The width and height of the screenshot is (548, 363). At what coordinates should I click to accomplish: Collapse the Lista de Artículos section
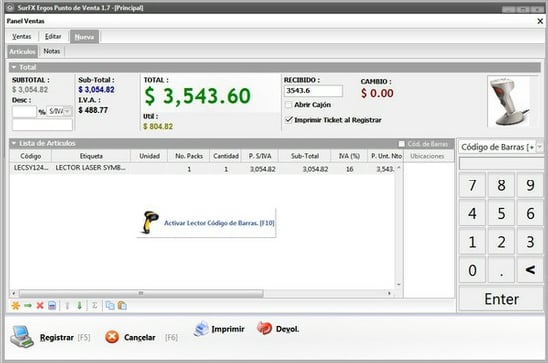click(x=14, y=143)
